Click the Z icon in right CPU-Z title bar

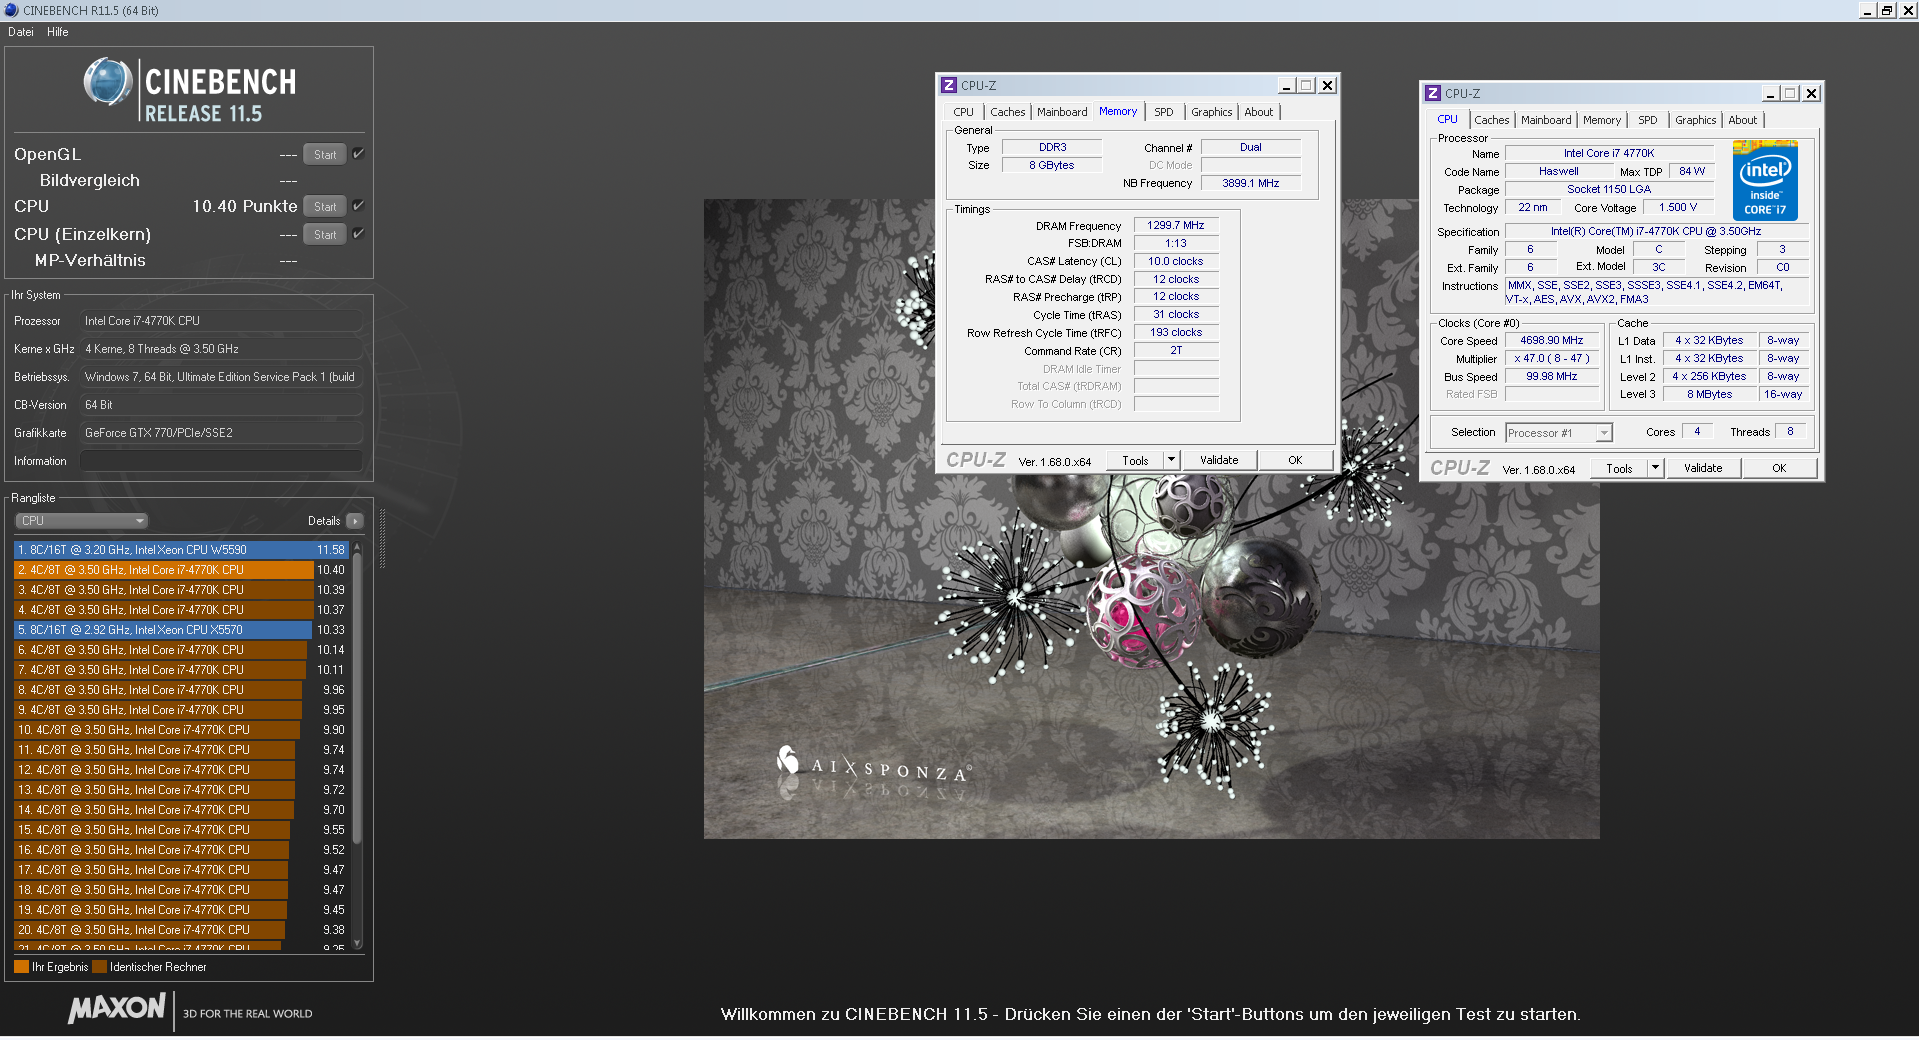[1433, 94]
